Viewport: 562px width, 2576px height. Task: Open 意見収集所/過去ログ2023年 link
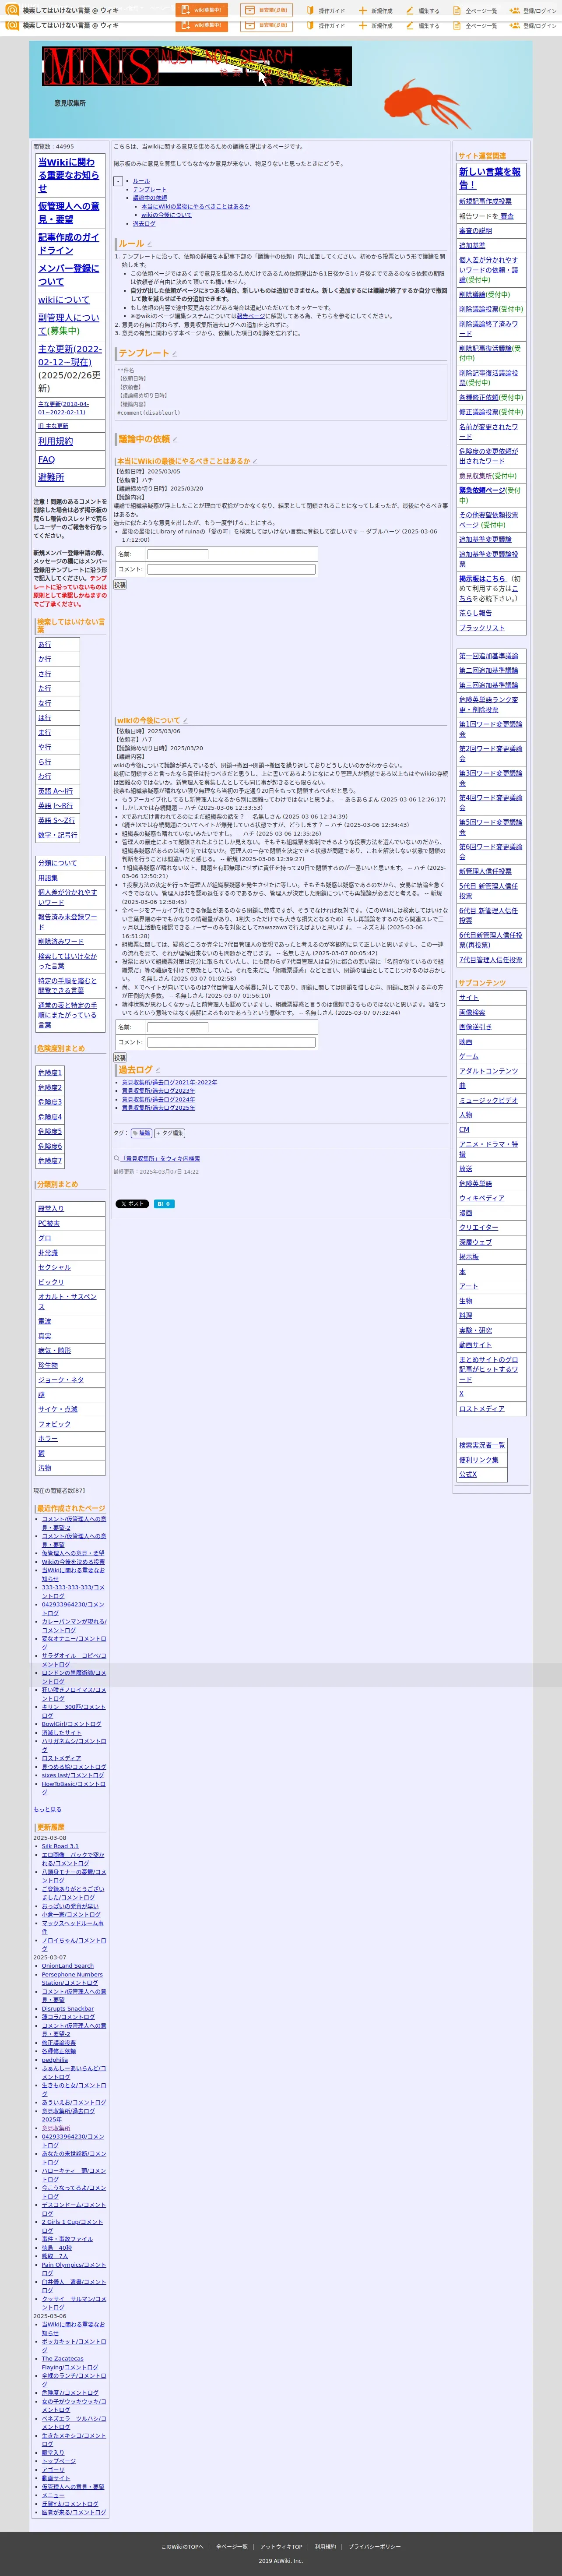coord(158,1091)
